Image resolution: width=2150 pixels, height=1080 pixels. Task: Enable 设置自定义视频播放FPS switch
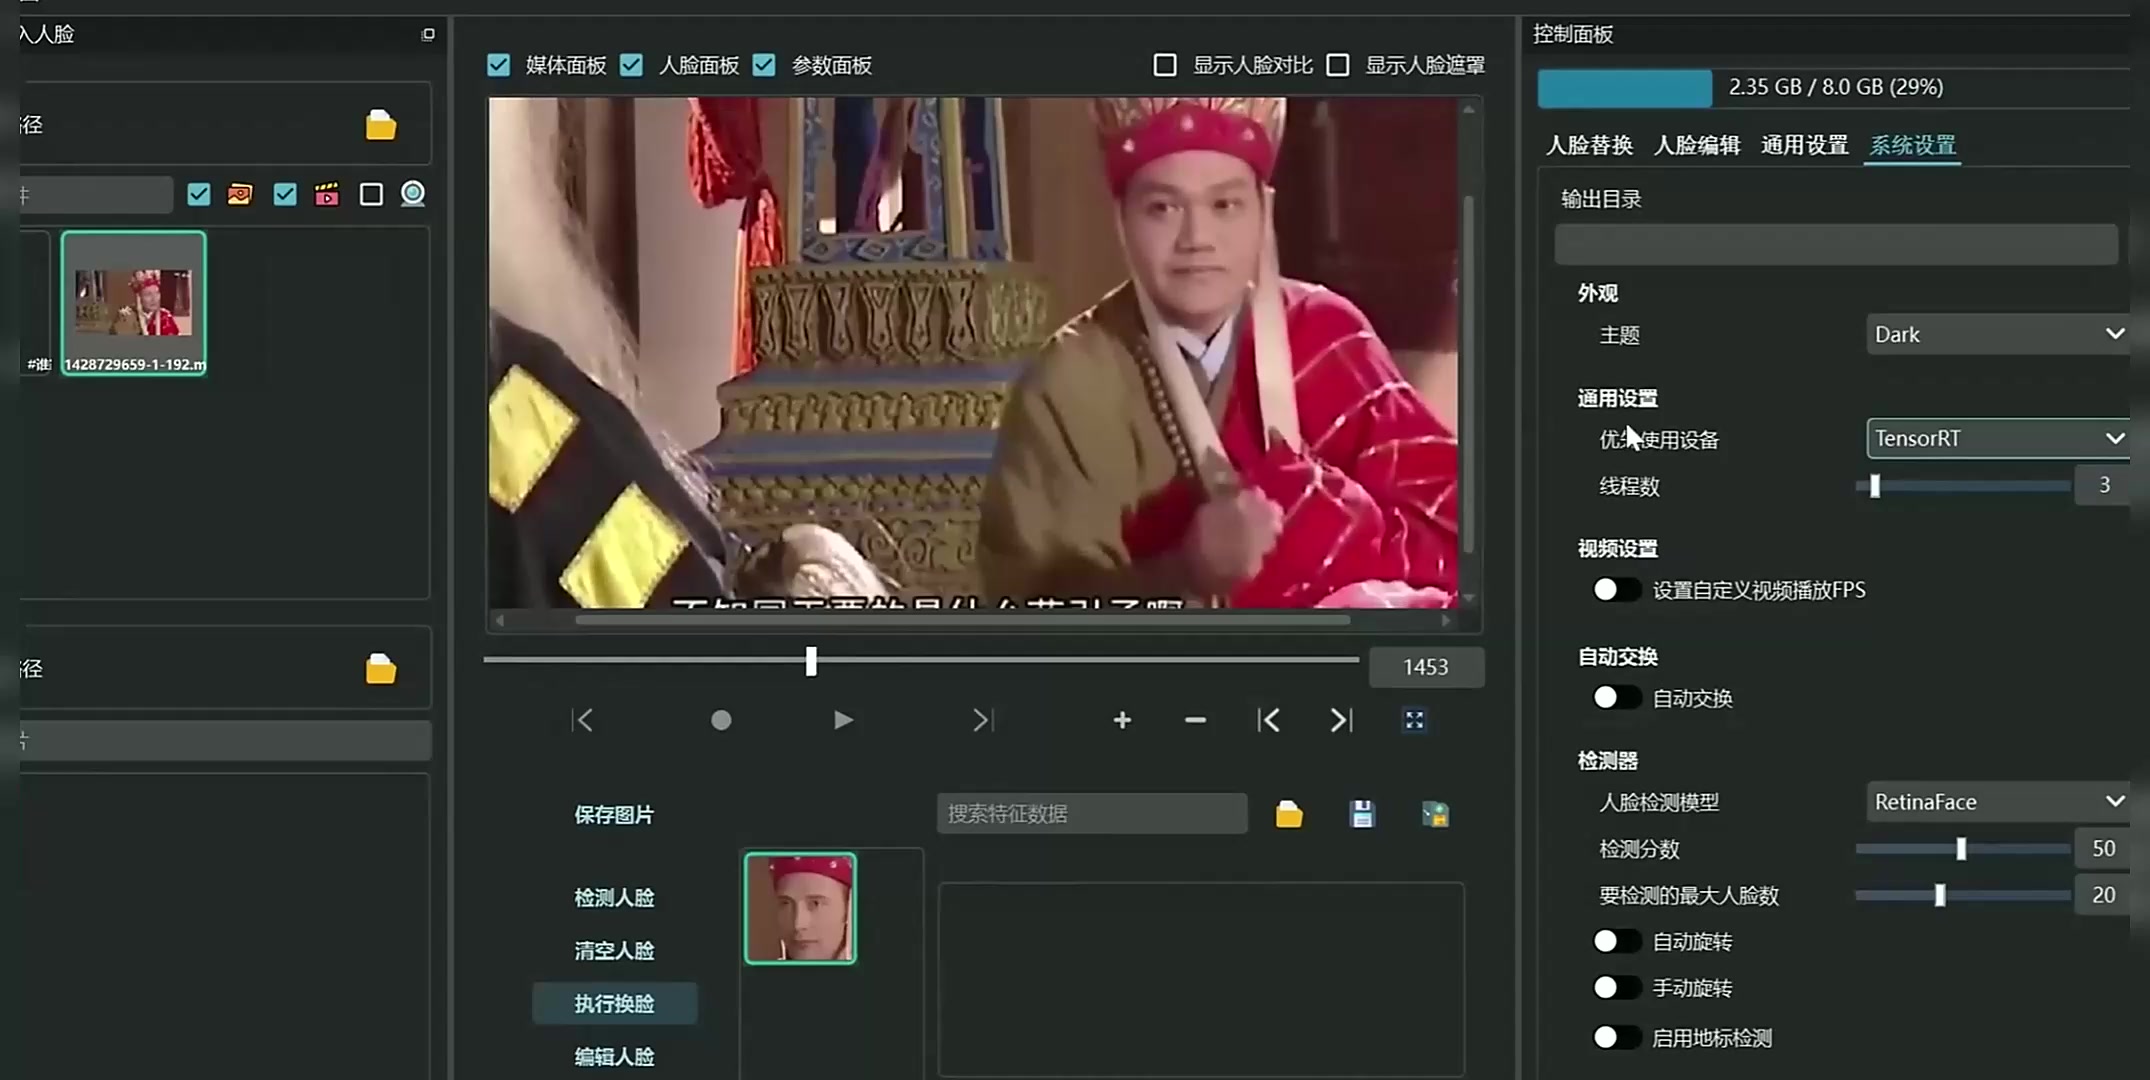[x=1616, y=590]
